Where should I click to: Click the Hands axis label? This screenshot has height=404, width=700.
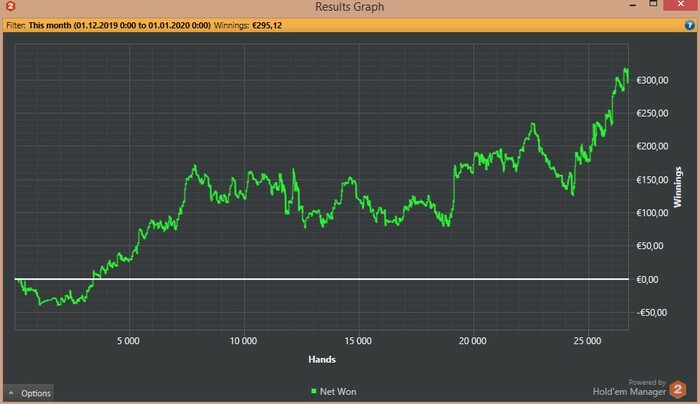tap(322, 359)
